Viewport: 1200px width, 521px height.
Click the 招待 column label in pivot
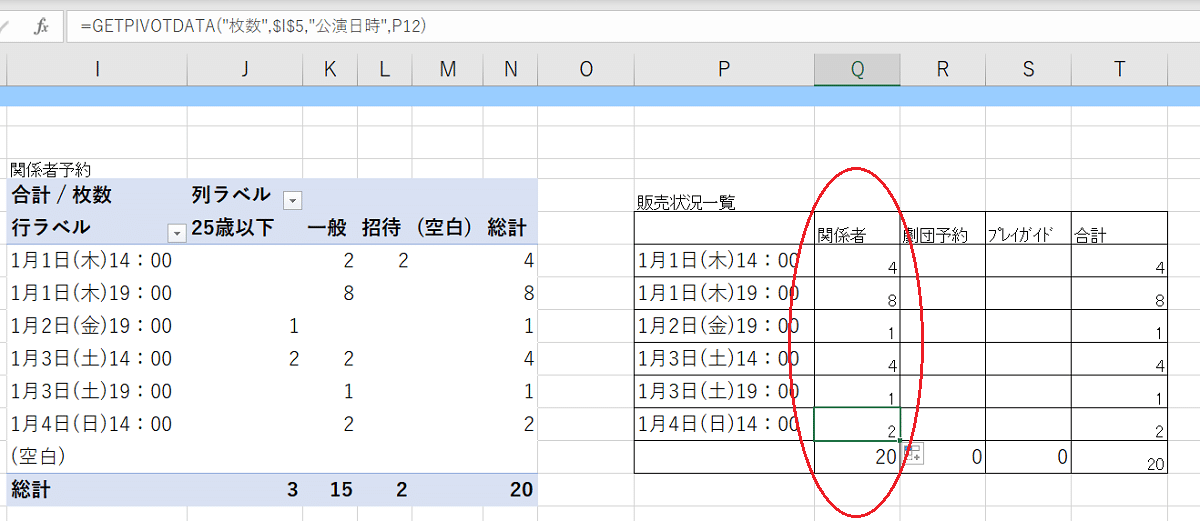[x=383, y=228]
